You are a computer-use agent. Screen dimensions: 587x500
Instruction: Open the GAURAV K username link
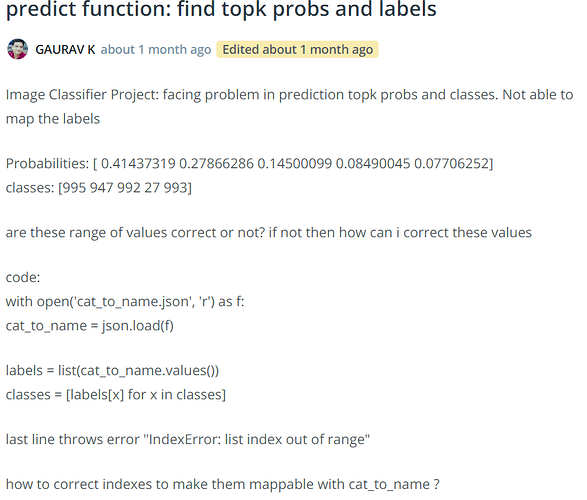click(65, 49)
